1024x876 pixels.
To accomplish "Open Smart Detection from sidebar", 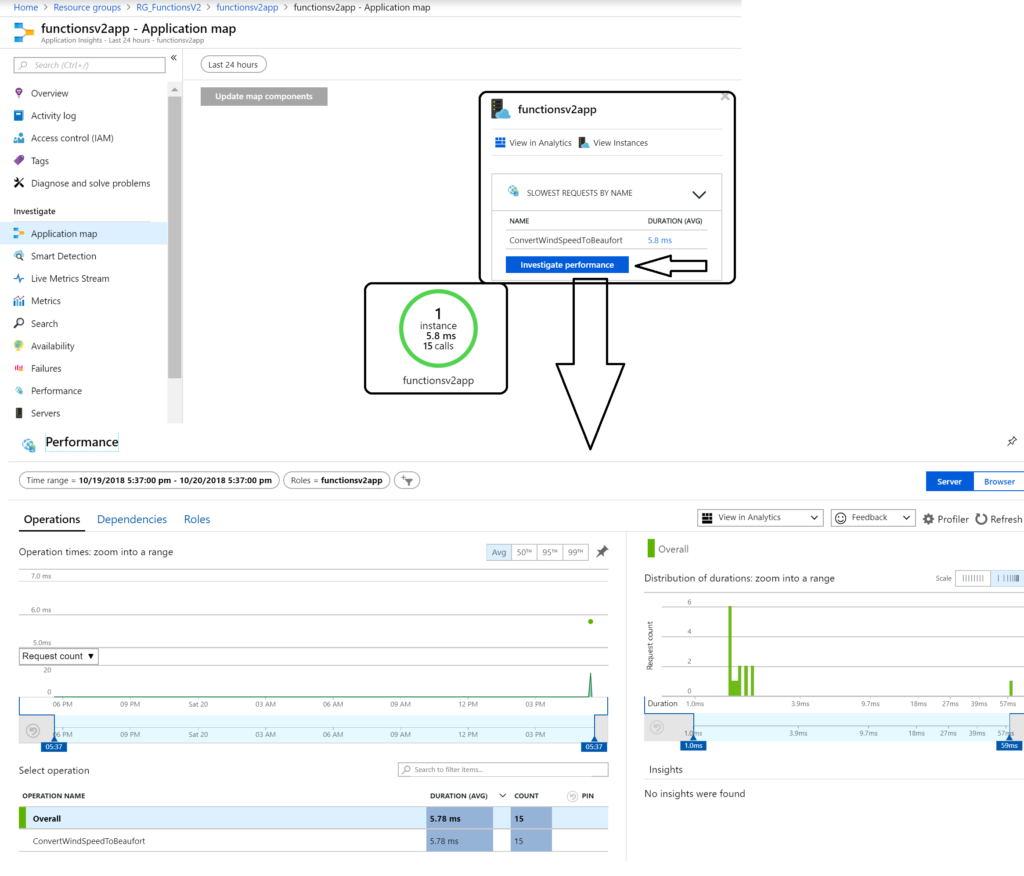I will (x=63, y=256).
